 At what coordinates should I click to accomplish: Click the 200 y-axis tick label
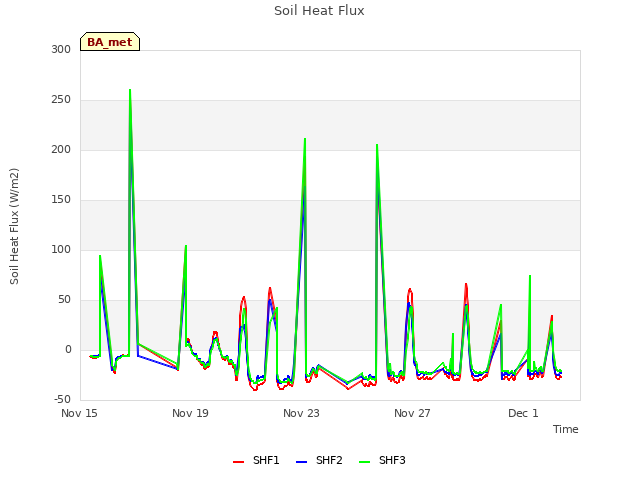(x=61, y=149)
